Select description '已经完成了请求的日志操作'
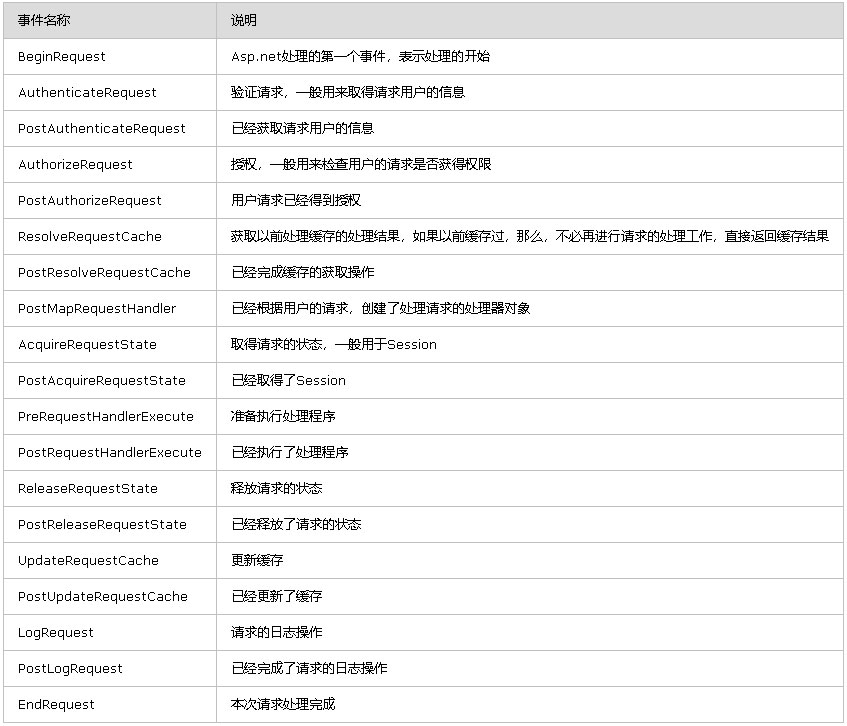The width and height of the screenshot is (847, 726). (309, 669)
